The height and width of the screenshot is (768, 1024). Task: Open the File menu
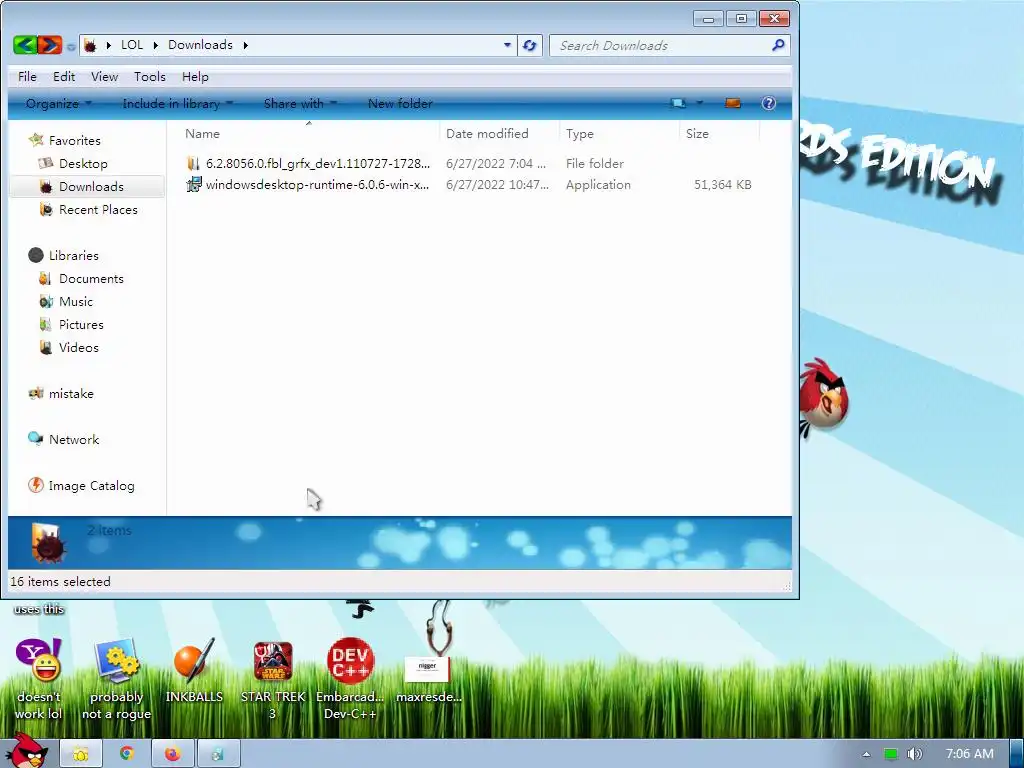pyautogui.click(x=27, y=76)
